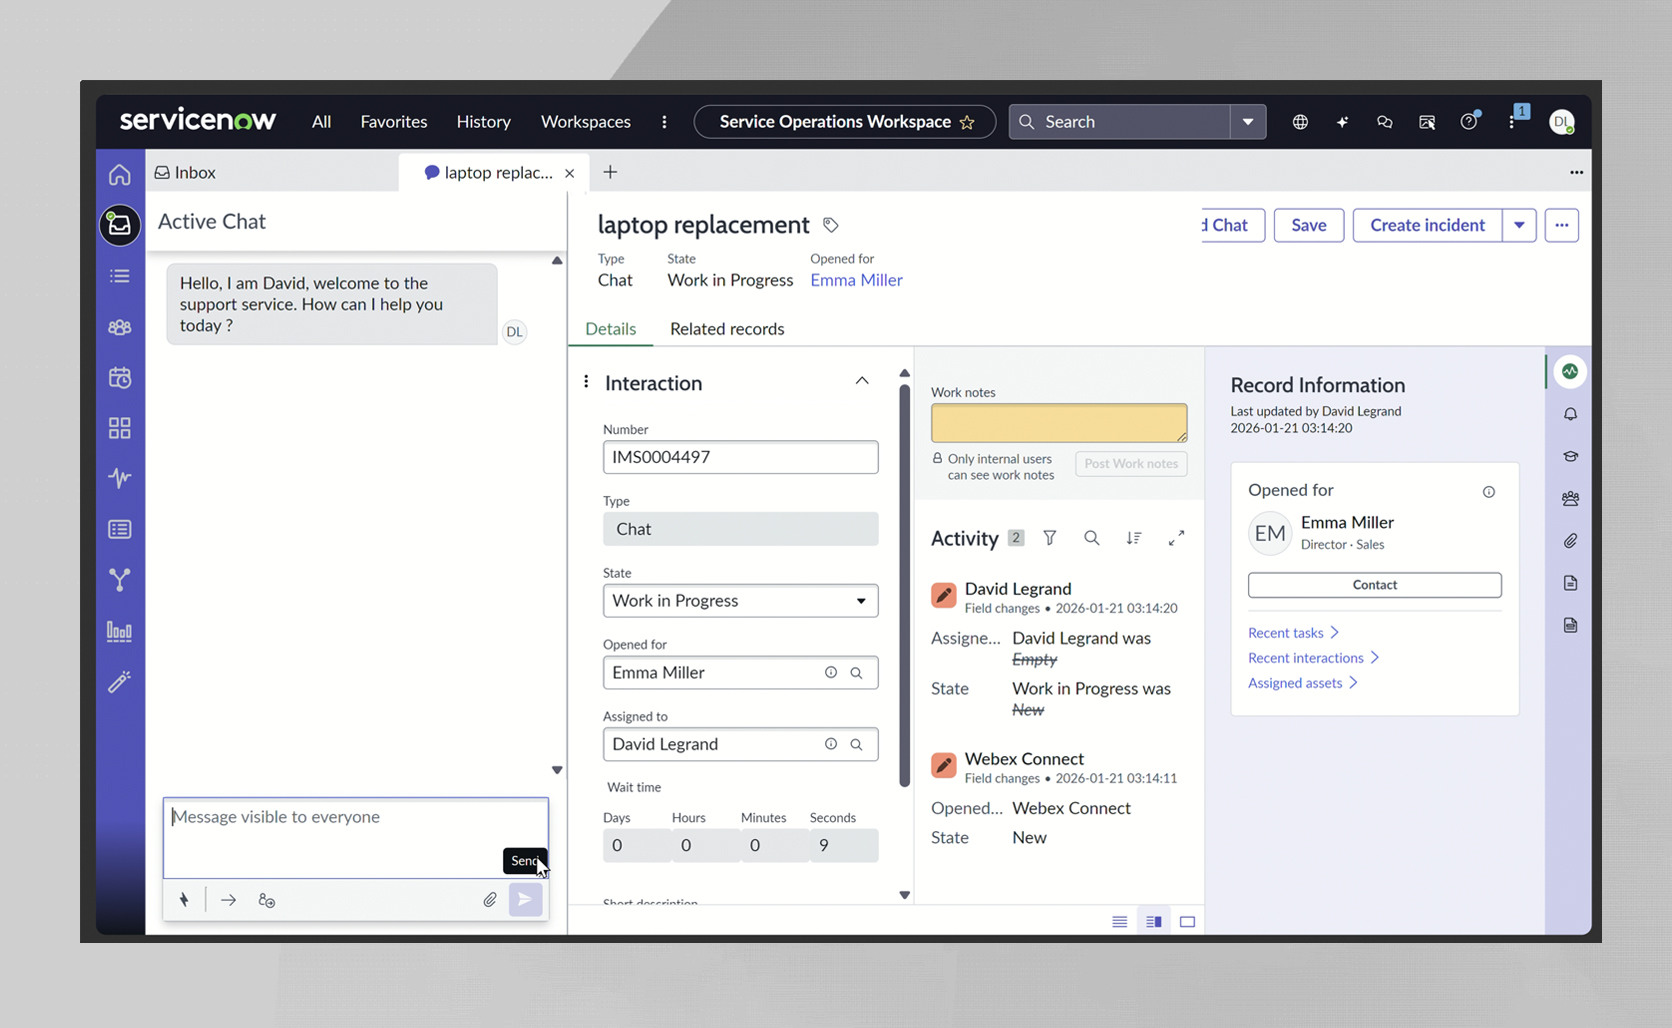Switch to the Related records tab
The image size is (1672, 1028).
[x=727, y=329]
